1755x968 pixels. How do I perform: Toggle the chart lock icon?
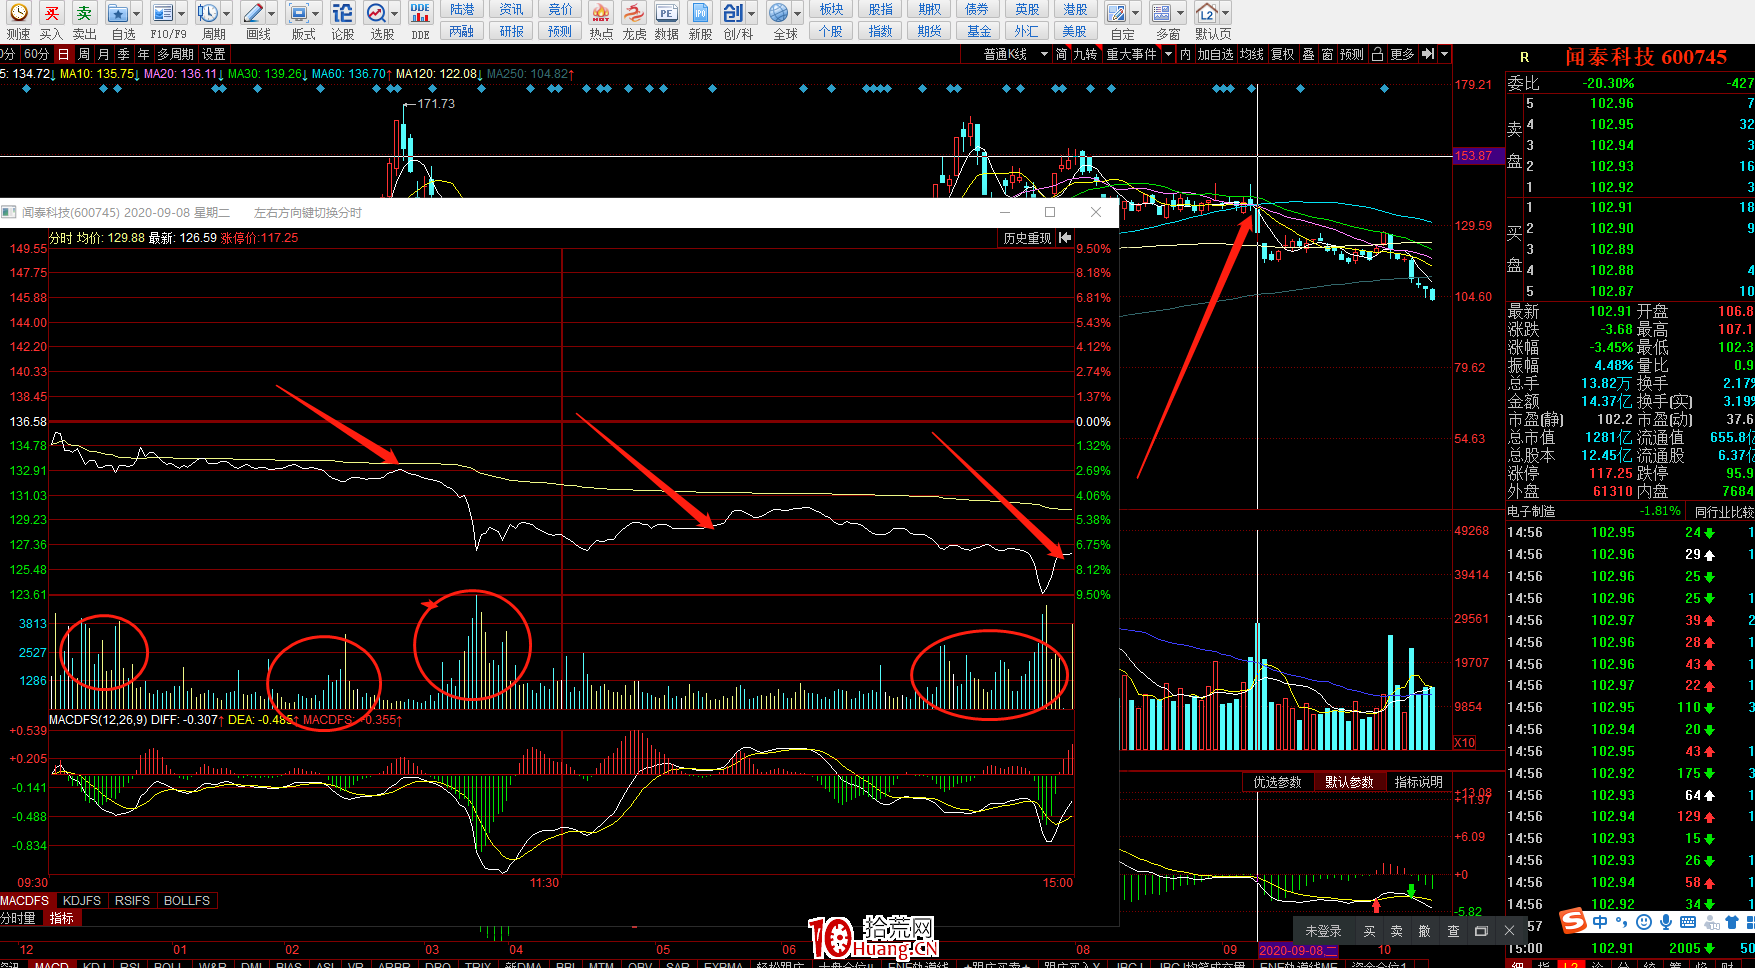point(1377,54)
